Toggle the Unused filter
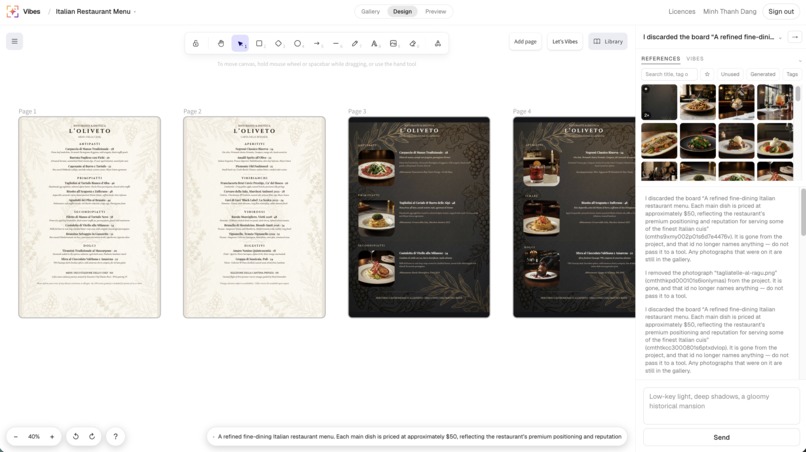The height and width of the screenshot is (452, 806). tap(730, 74)
